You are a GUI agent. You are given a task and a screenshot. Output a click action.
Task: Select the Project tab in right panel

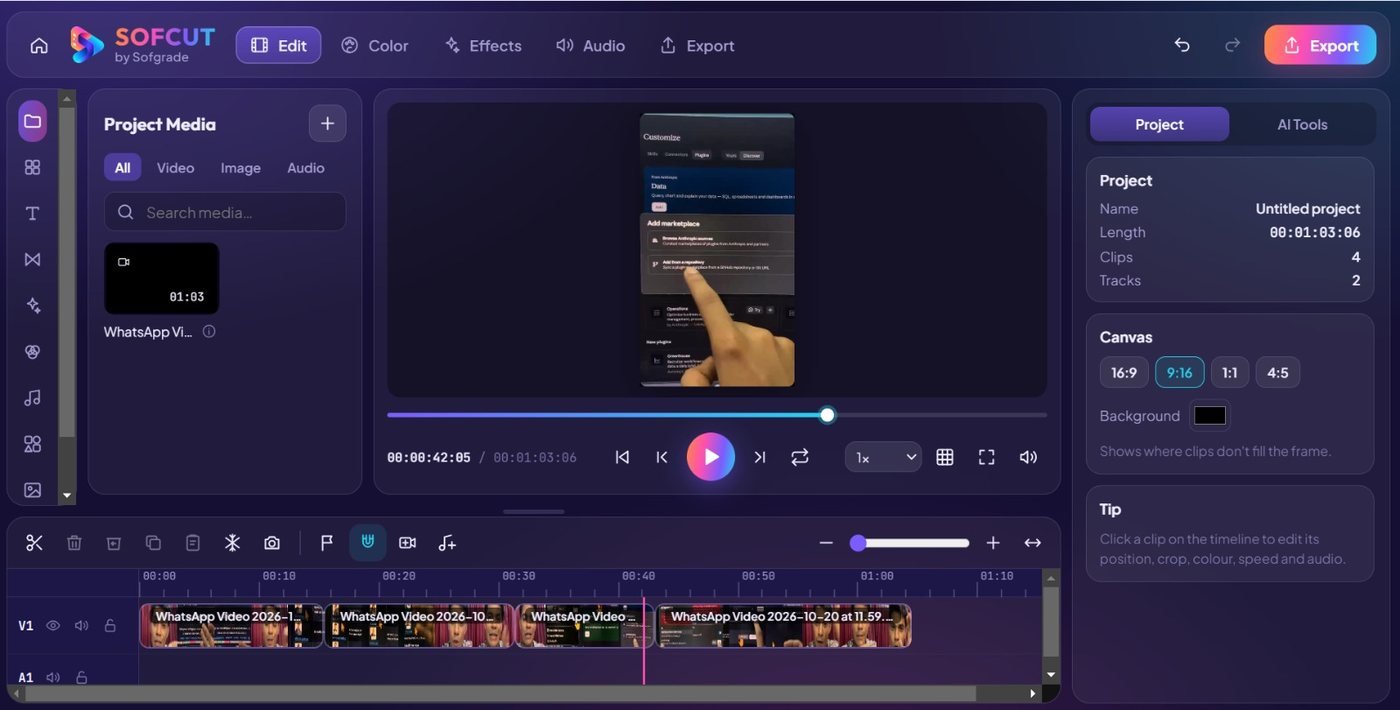tap(1159, 124)
